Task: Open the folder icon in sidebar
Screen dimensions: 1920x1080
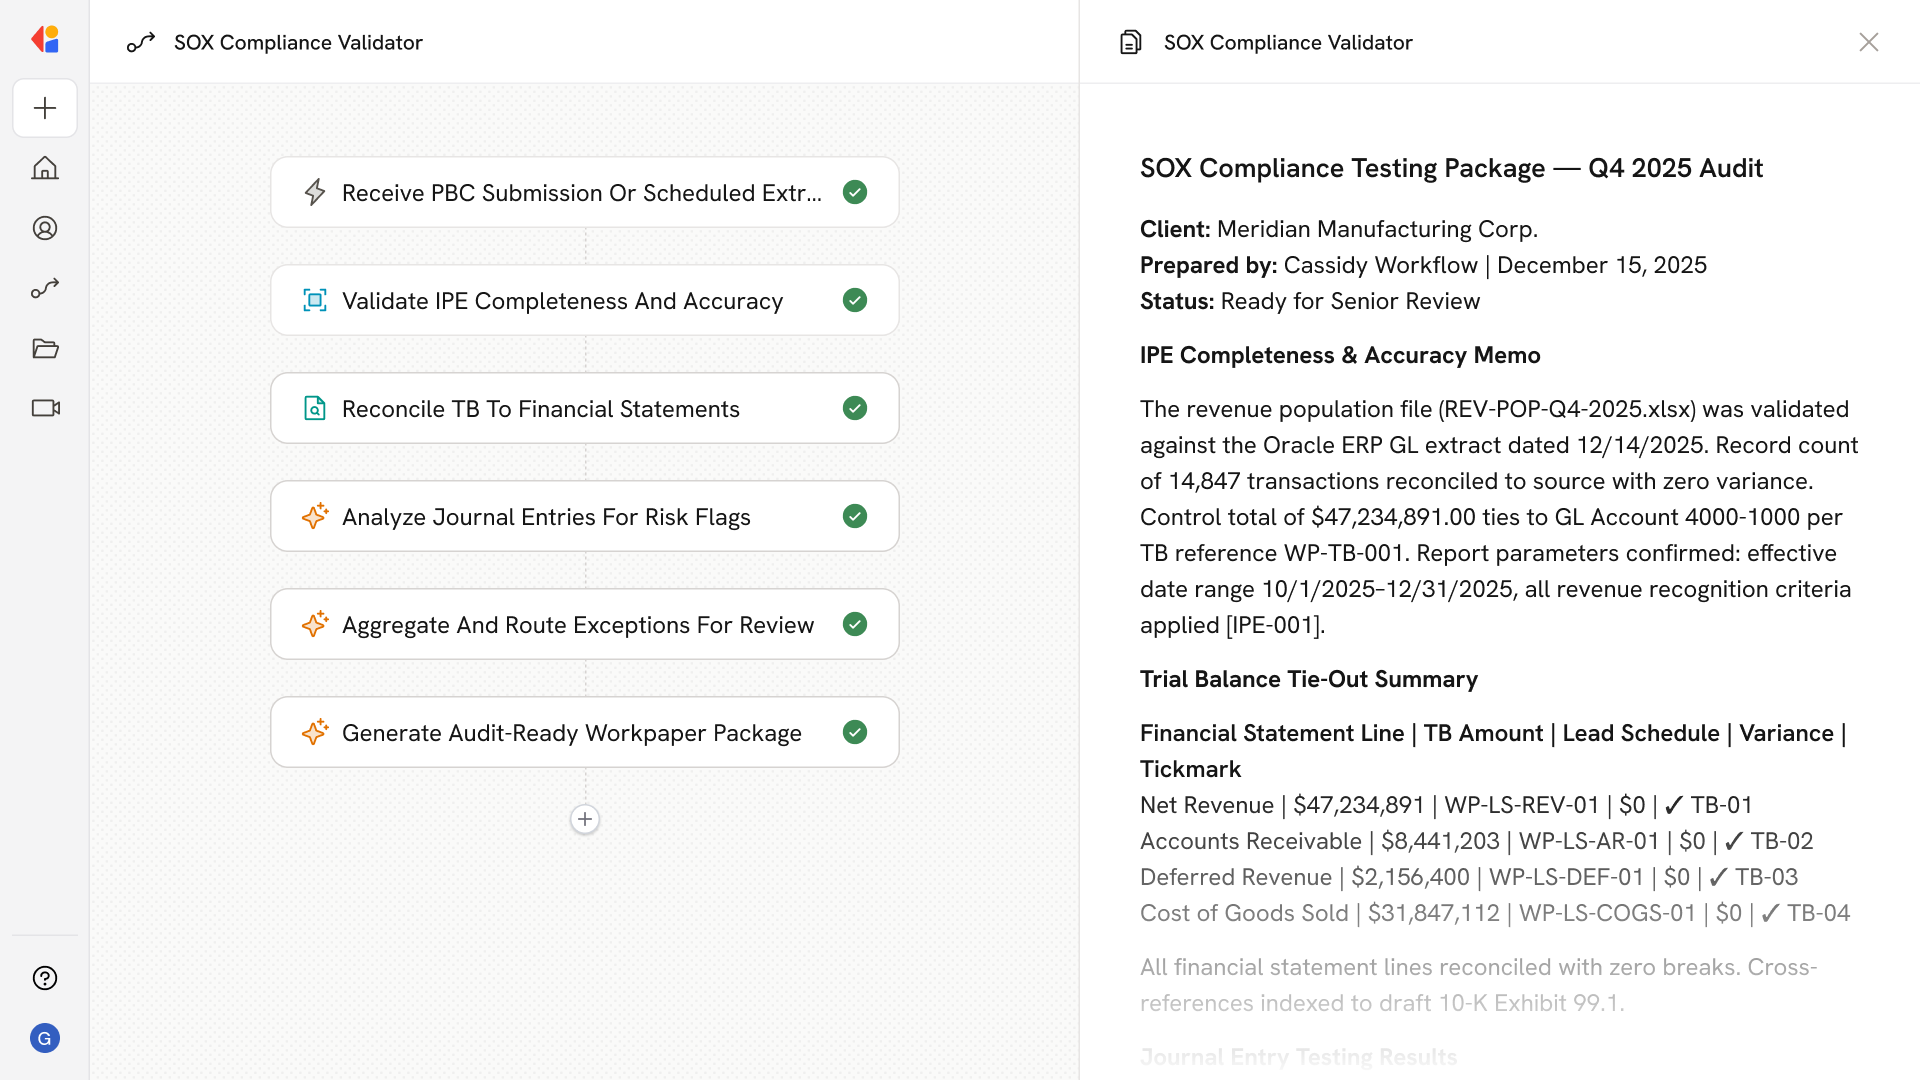Action: [45, 348]
